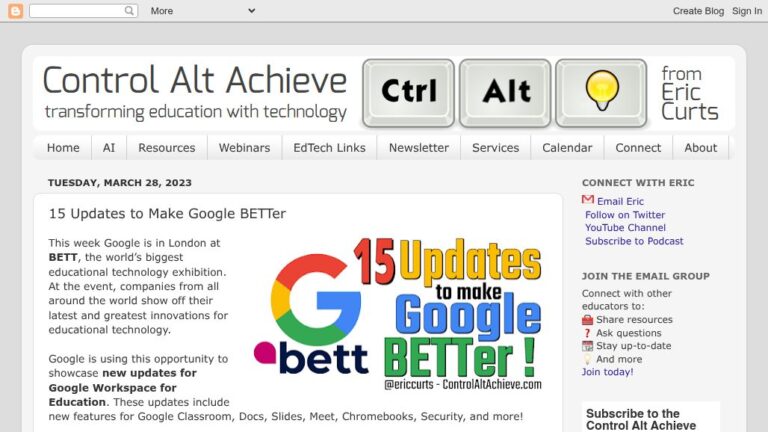This screenshot has height=432, width=768.
Task: Click the 15 Updates Google BETTer post image
Action: (398, 314)
